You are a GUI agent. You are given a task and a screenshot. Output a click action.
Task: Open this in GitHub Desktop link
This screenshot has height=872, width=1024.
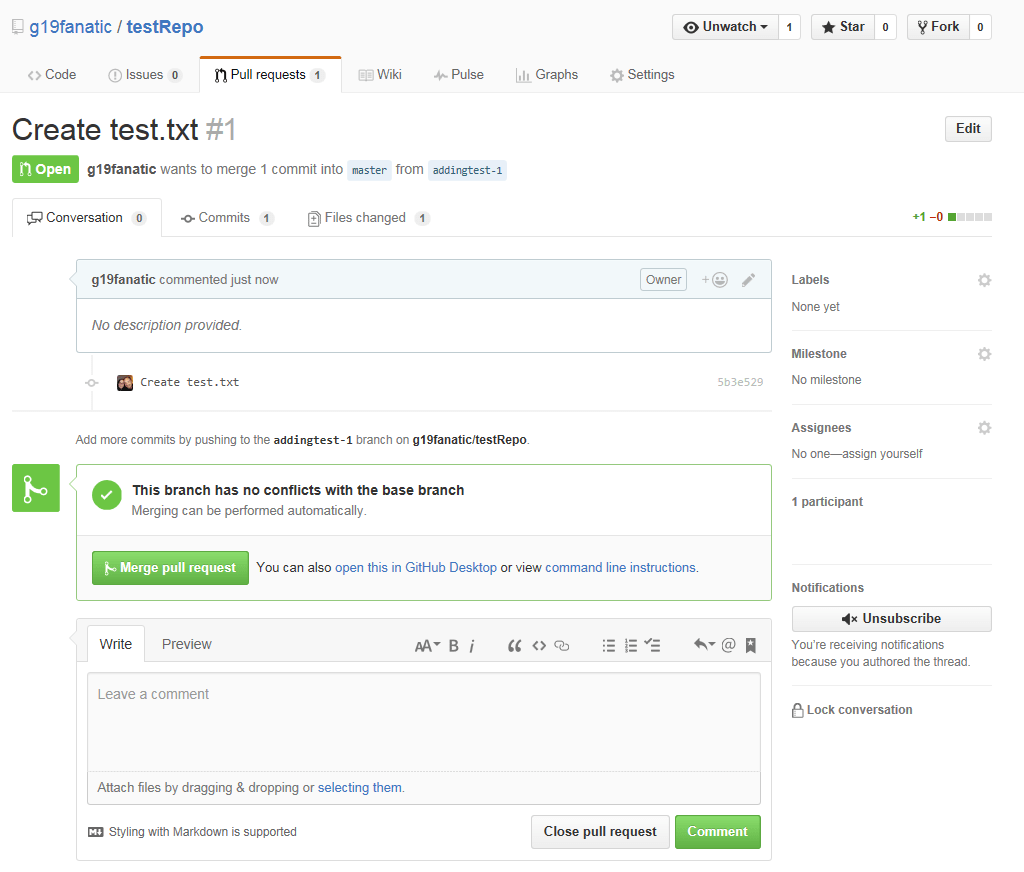(416, 568)
